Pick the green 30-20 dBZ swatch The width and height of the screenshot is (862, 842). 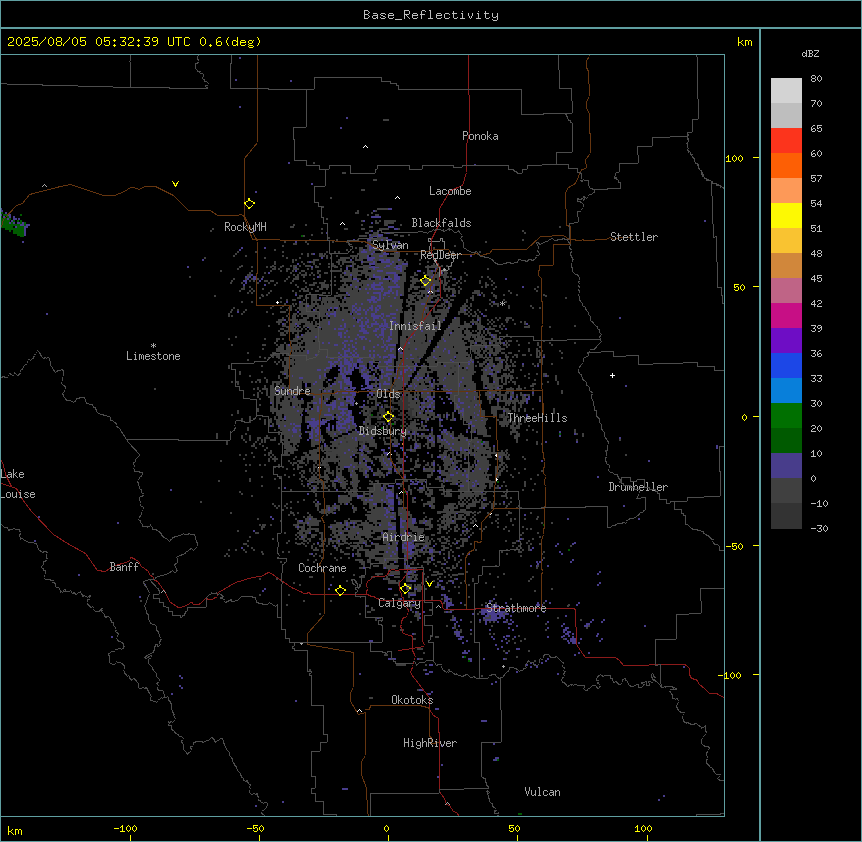click(x=786, y=416)
